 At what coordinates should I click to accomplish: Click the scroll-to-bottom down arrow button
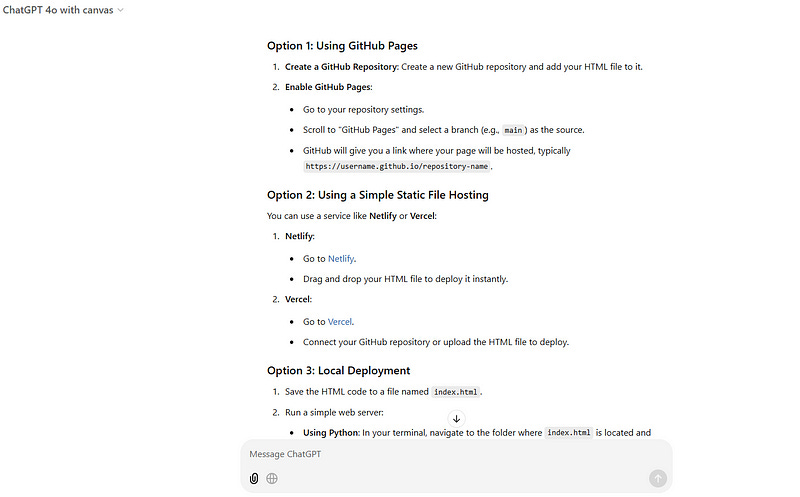[457, 419]
